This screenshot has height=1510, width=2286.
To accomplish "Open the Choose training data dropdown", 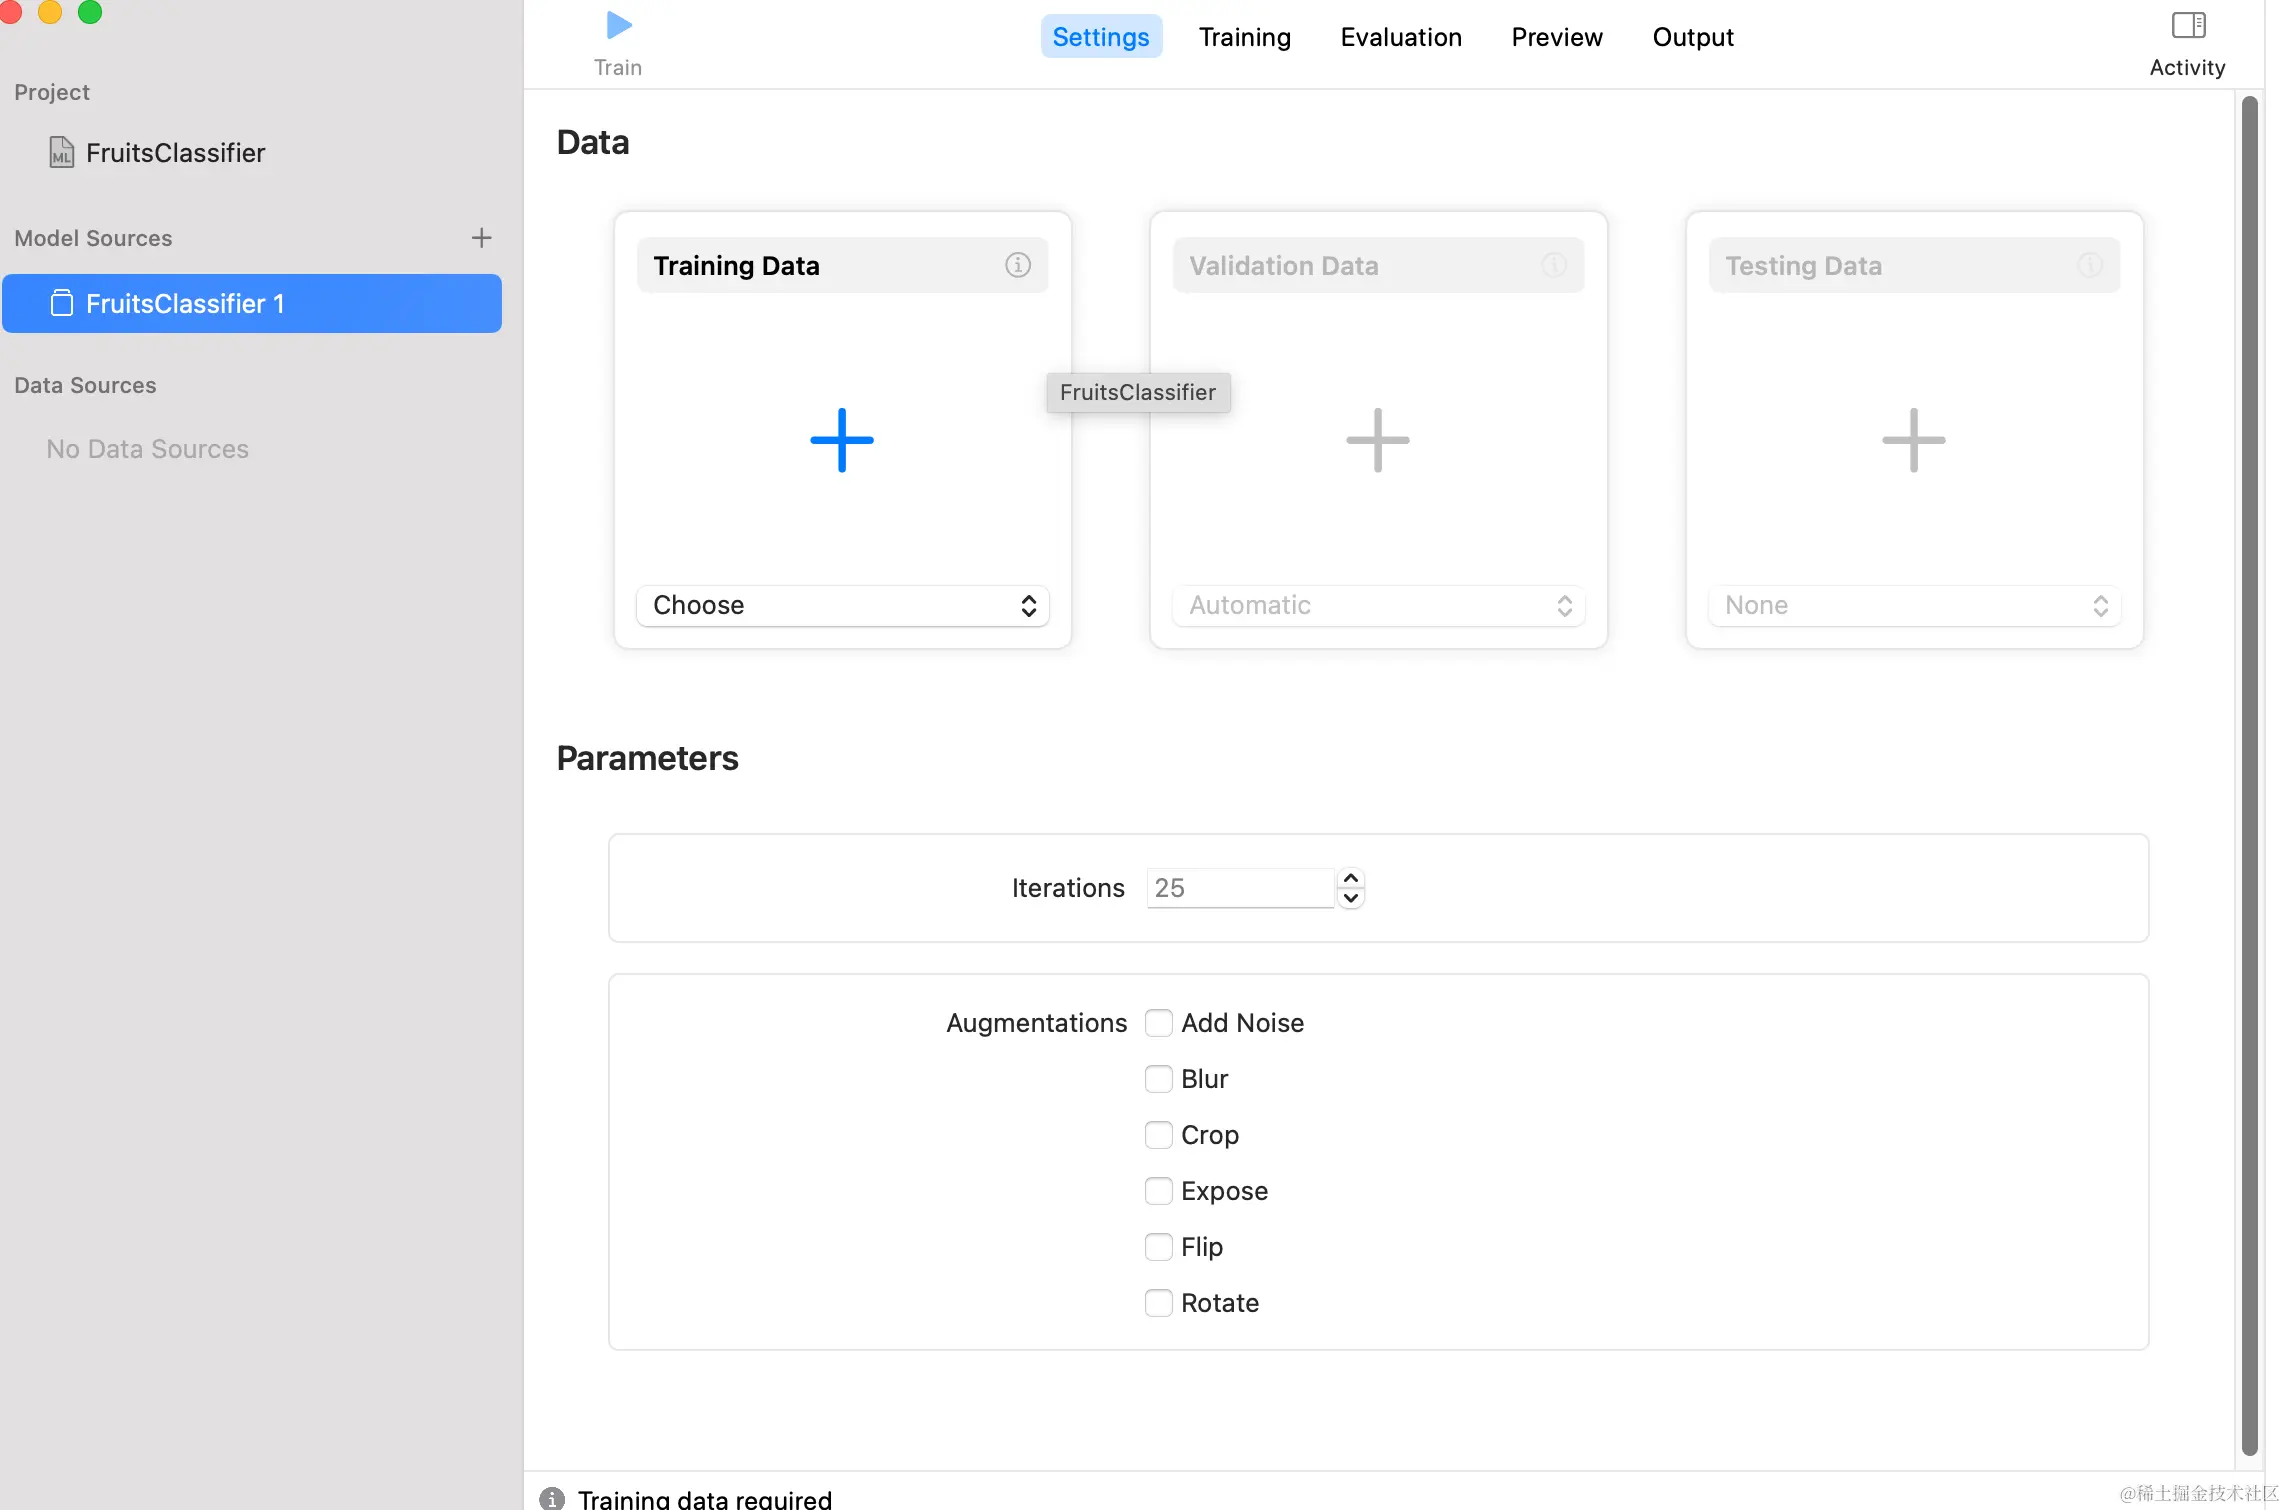I will click(842, 606).
